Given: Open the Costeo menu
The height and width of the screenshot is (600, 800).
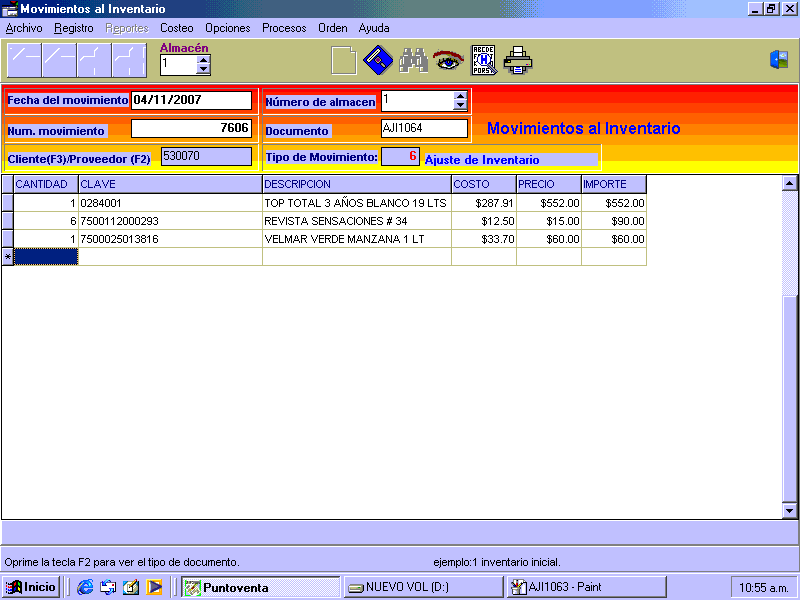Looking at the screenshot, I should (177, 28).
